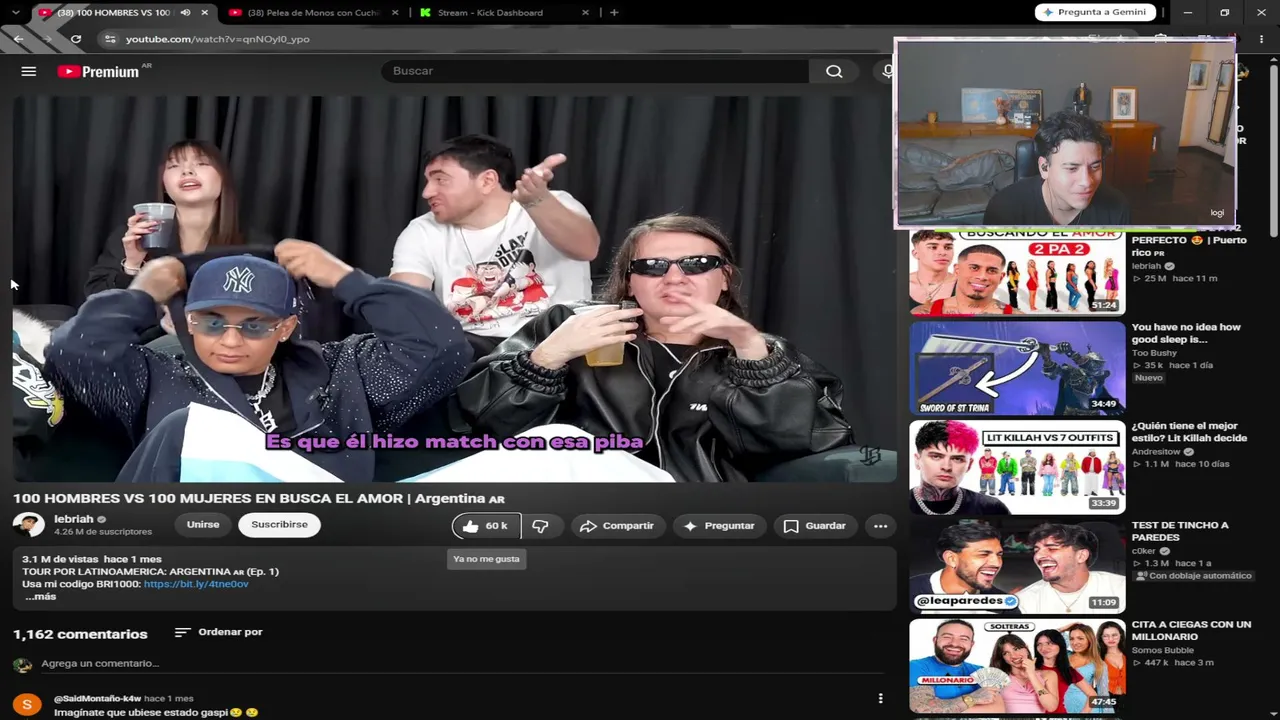Open Buscando el Amor 2 PA 2 thumbnail
1280x720 pixels.
coord(1017,272)
